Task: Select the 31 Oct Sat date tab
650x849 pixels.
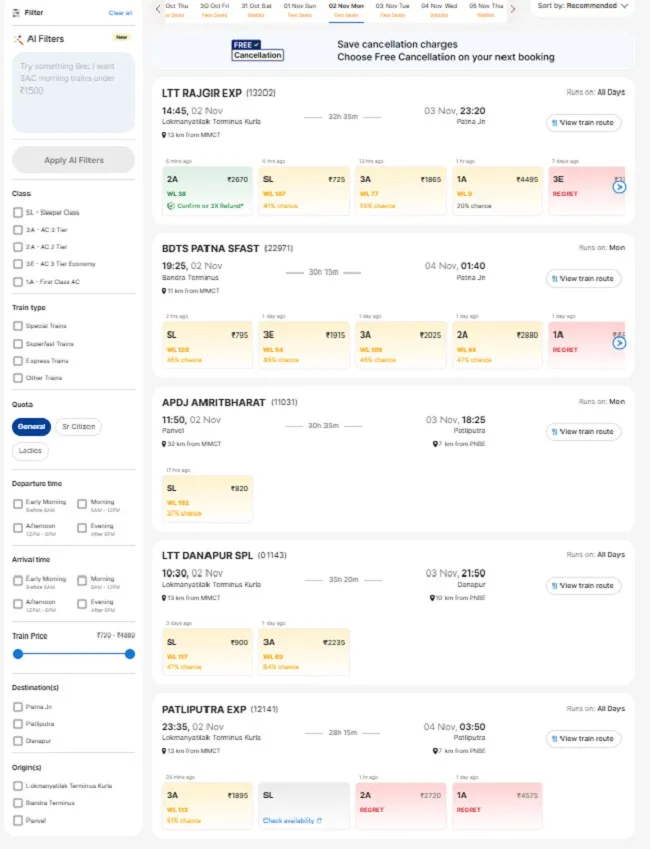Action: tap(256, 10)
